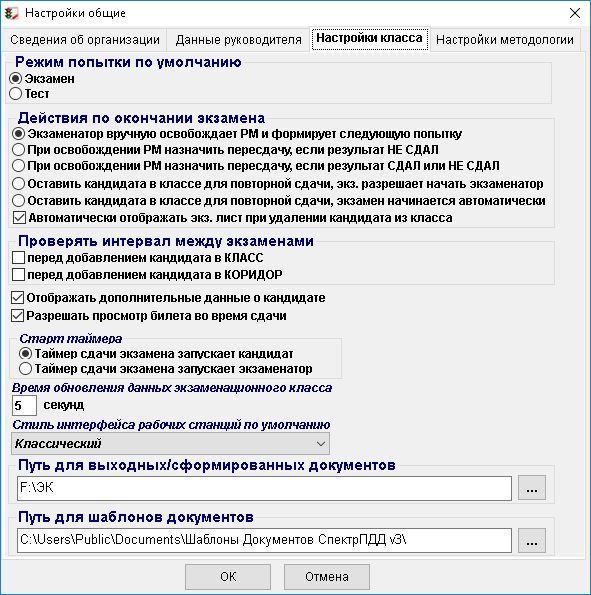Select timer started by examiner option
Image resolution: width=591 pixels, height=595 pixels.
coord(166,368)
